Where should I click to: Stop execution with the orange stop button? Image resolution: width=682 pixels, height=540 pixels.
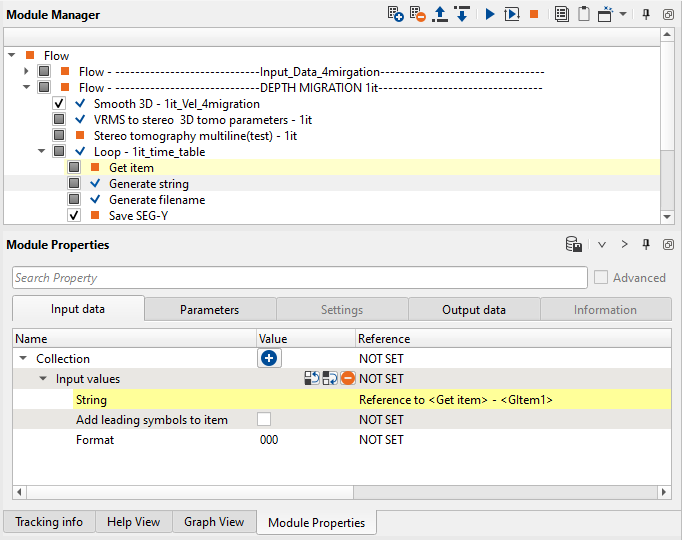click(x=535, y=15)
